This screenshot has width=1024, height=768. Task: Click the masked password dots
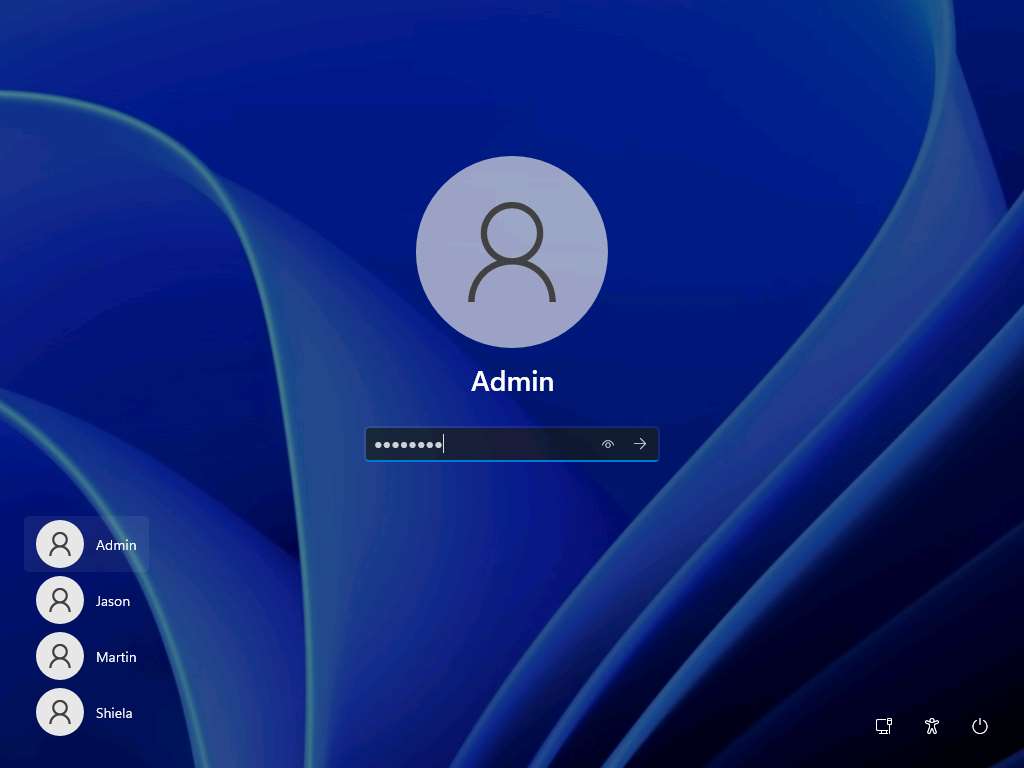408,444
